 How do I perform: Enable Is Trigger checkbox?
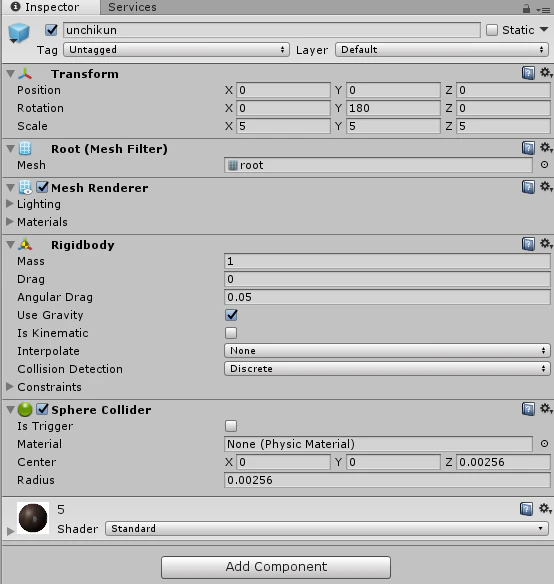tap(231, 426)
